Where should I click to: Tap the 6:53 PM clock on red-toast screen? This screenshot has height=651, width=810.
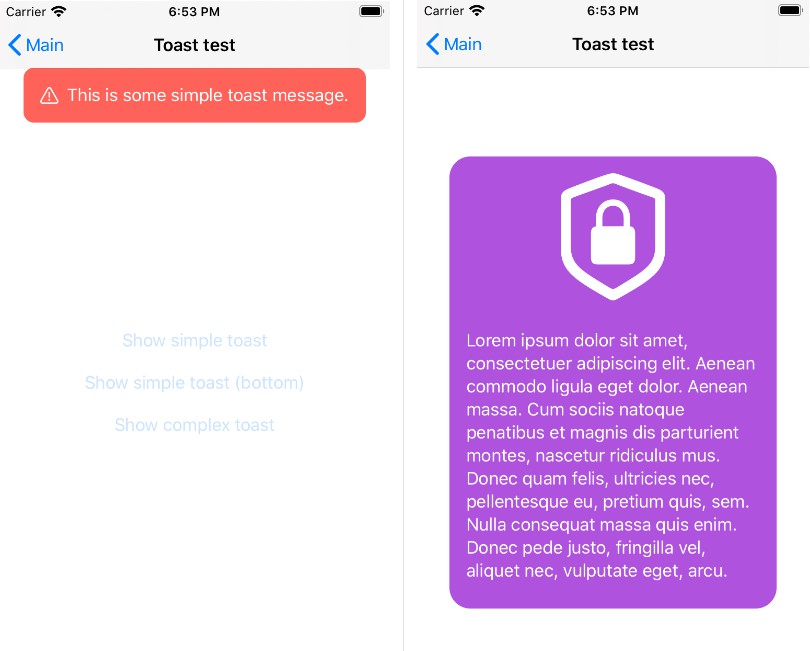point(194,11)
